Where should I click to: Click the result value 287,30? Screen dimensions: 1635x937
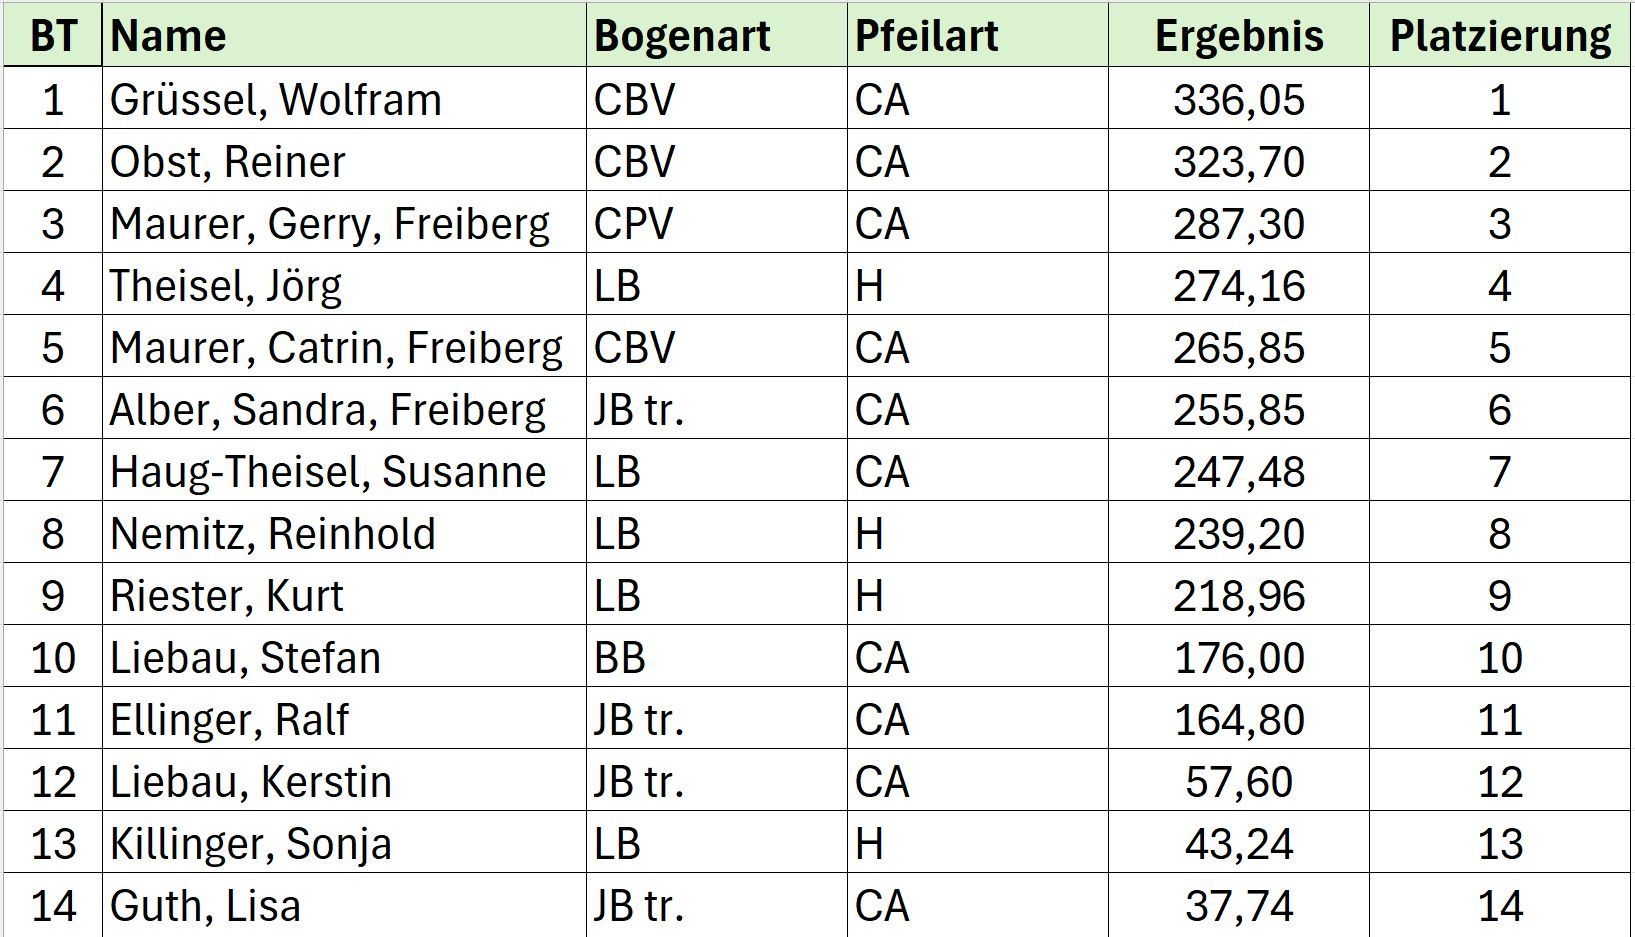pyautogui.click(x=1238, y=224)
